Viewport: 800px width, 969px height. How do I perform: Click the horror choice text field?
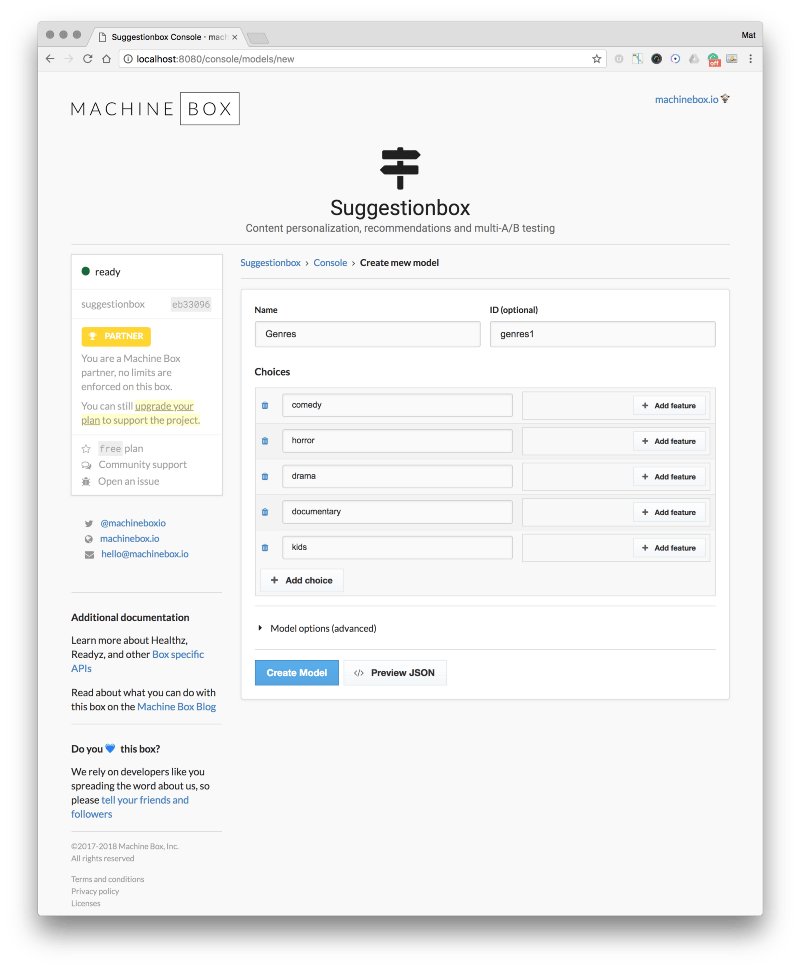[397, 441]
